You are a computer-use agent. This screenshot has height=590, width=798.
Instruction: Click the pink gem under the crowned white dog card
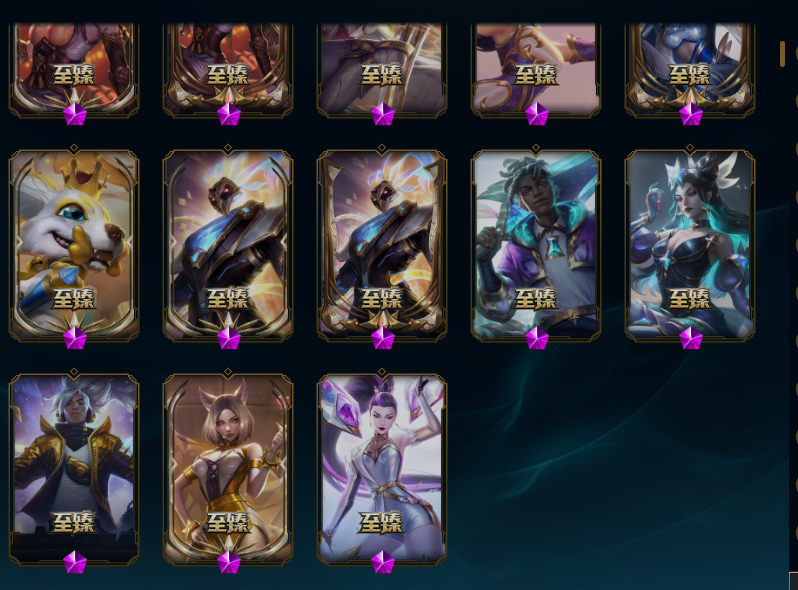tap(75, 338)
